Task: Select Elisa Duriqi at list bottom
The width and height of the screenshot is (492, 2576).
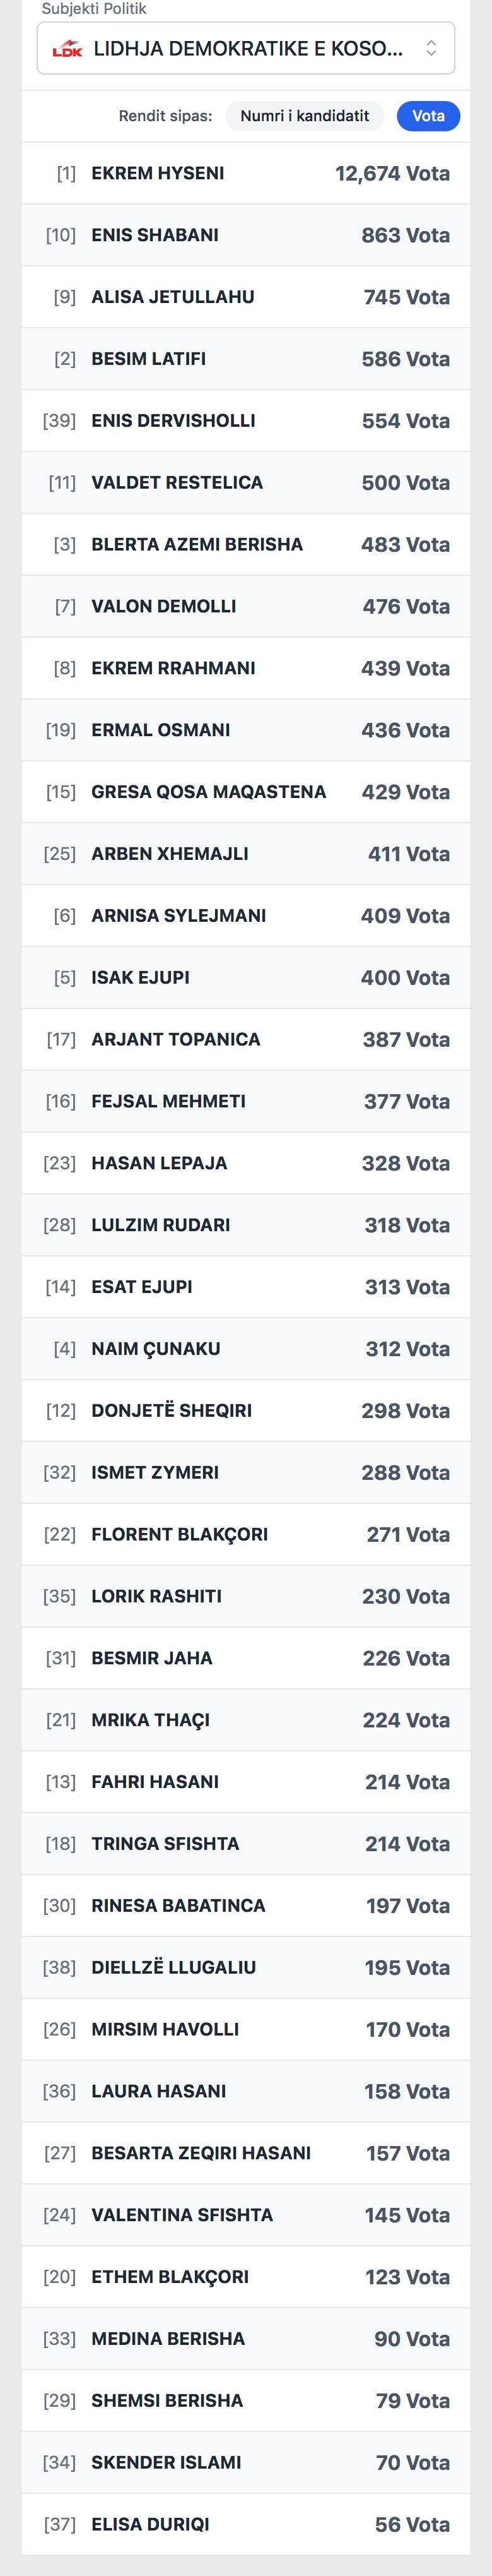Action: pyautogui.click(x=246, y=2525)
